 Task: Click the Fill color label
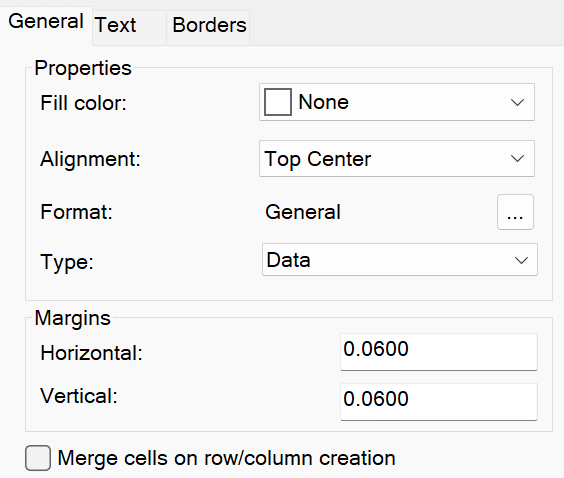point(83,103)
